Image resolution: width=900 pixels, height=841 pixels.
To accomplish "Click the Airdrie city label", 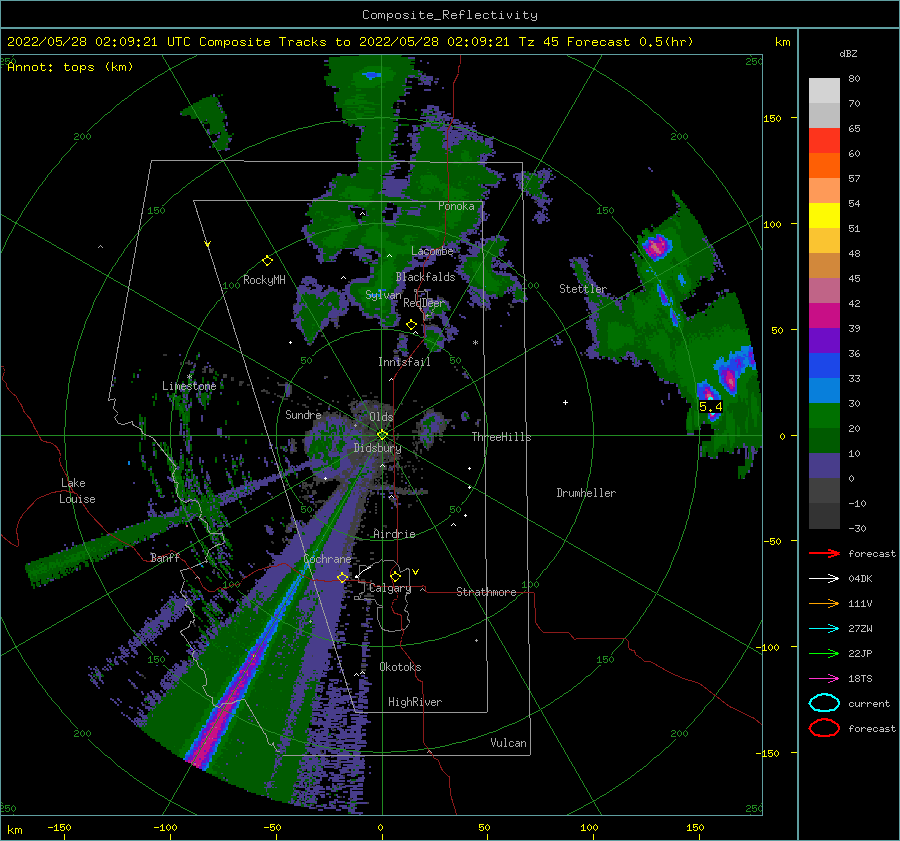I will tap(394, 534).
